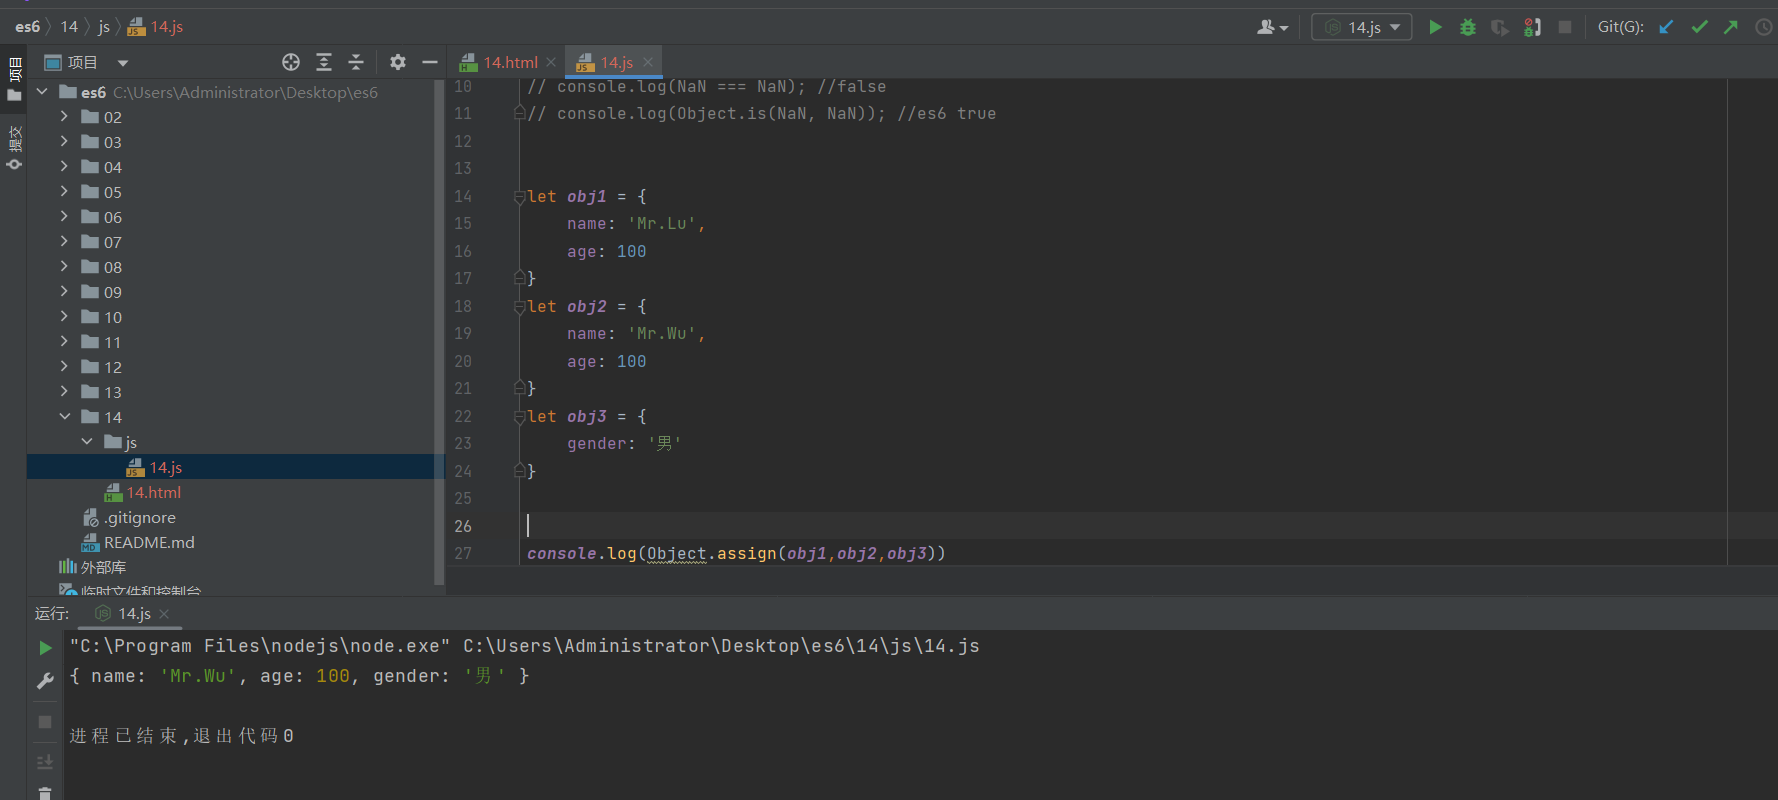The image size is (1778, 800).
Task: Click es6 breadcrumb in navigation bar
Action: [x=27, y=26]
